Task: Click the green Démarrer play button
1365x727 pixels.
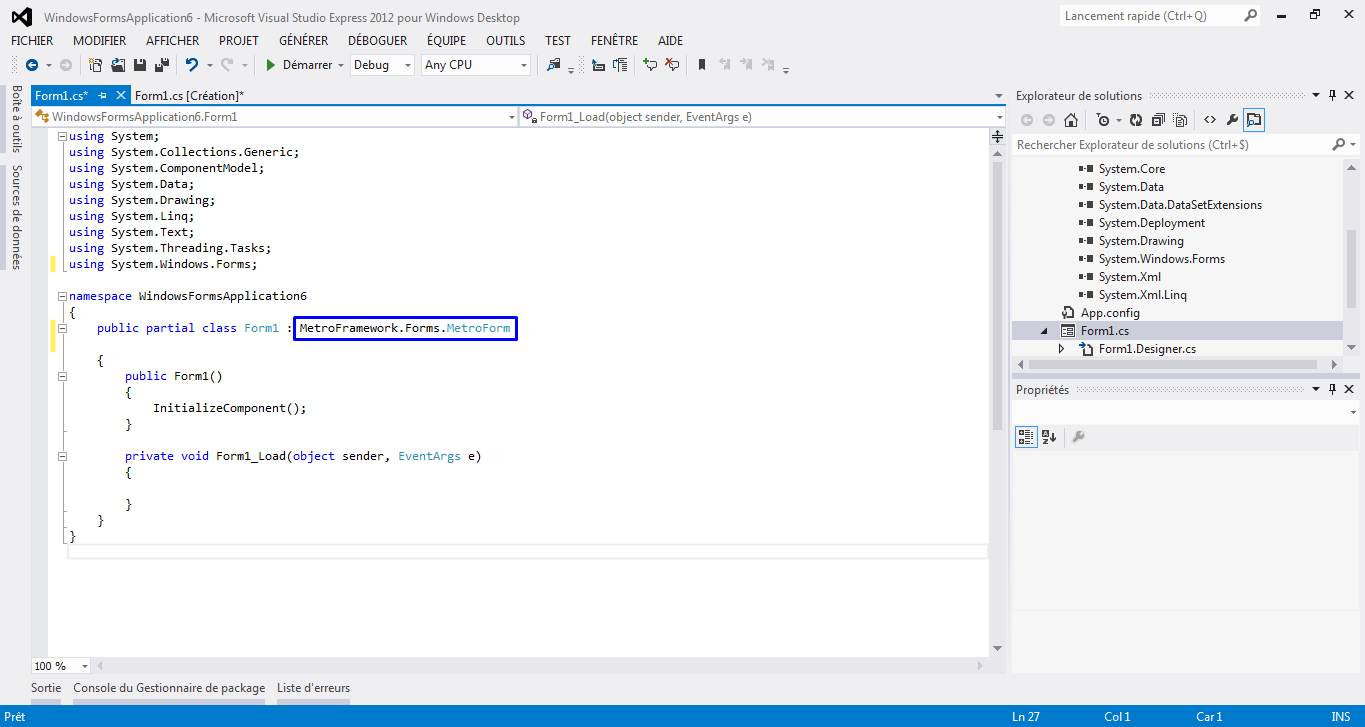Action: click(270, 65)
